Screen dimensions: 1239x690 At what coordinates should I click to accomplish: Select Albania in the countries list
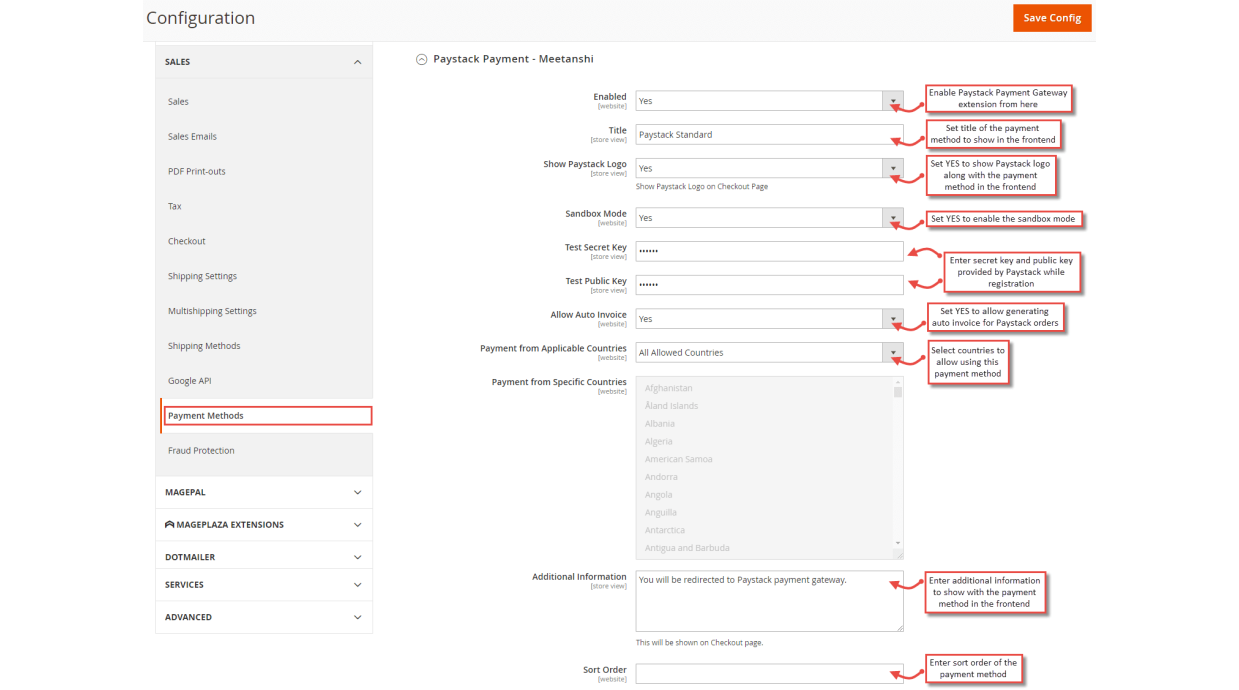click(660, 424)
